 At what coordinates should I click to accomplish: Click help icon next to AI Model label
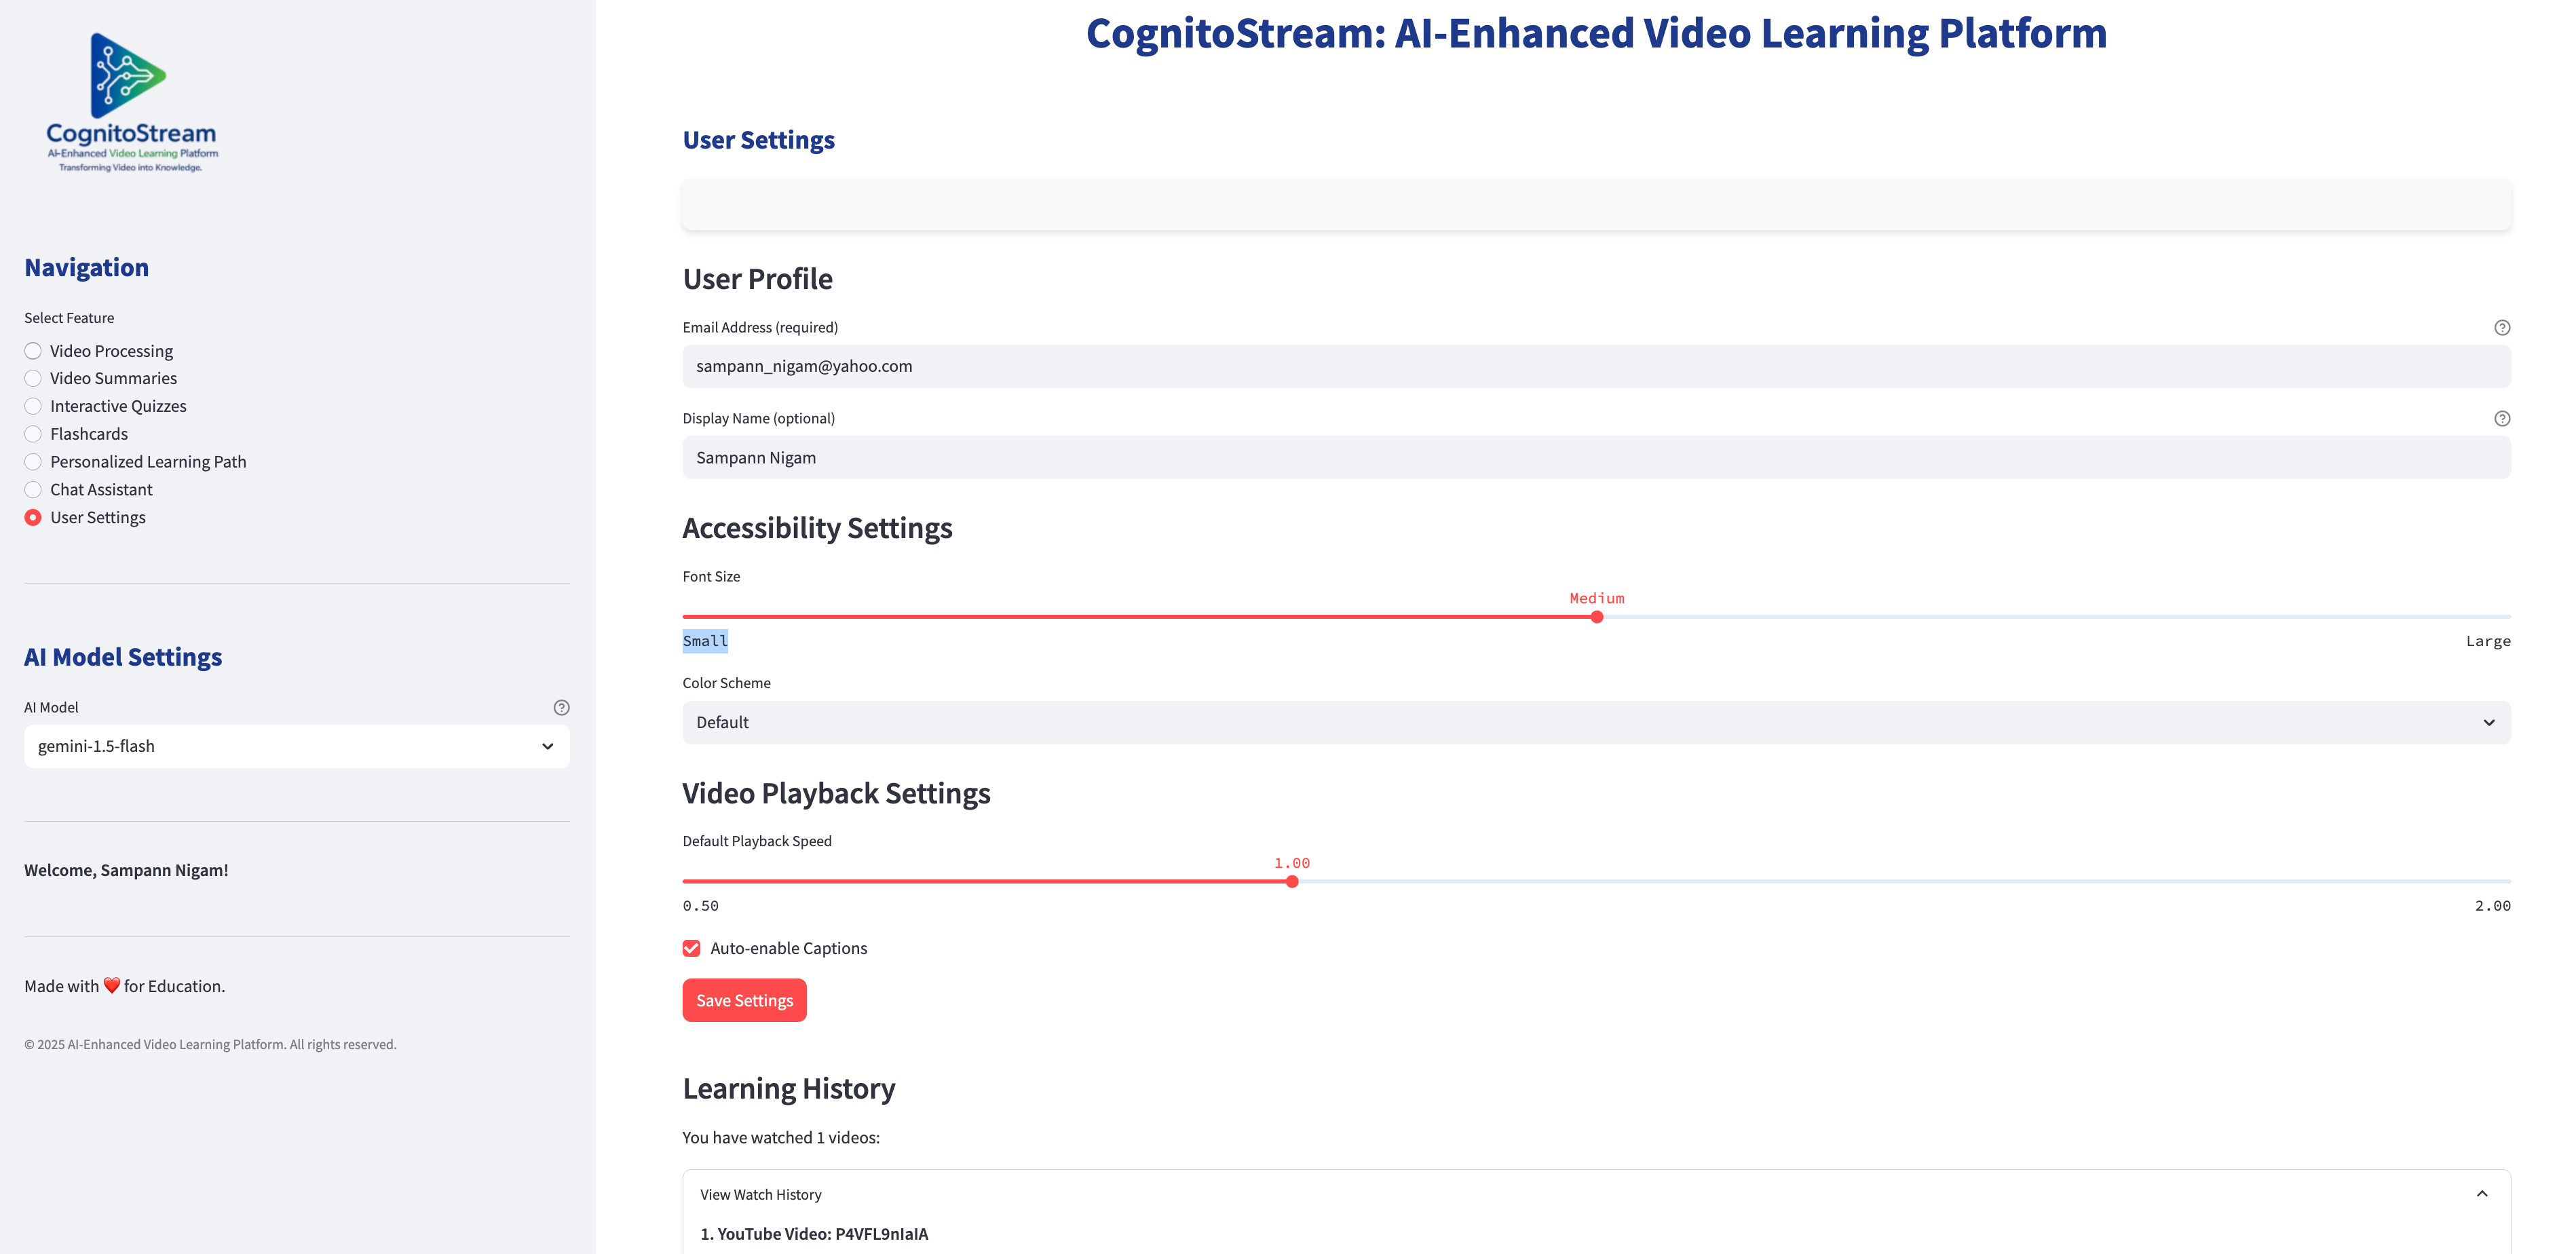(x=561, y=708)
